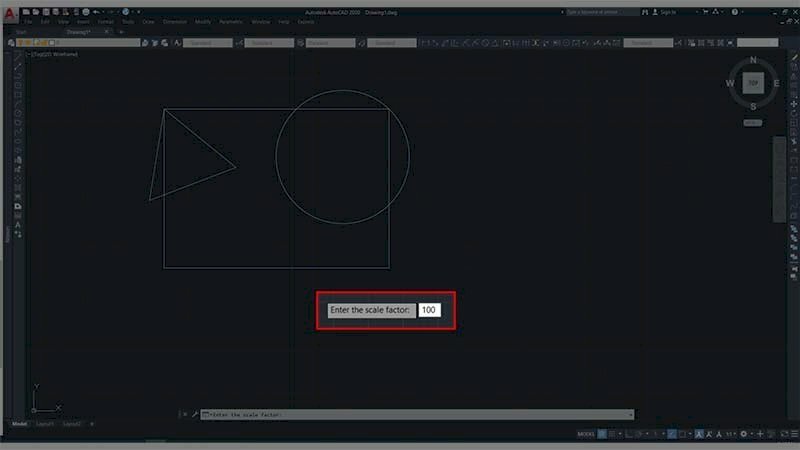Click the TOP face of the ViewCube
The height and width of the screenshot is (450, 800).
(x=752, y=84)
